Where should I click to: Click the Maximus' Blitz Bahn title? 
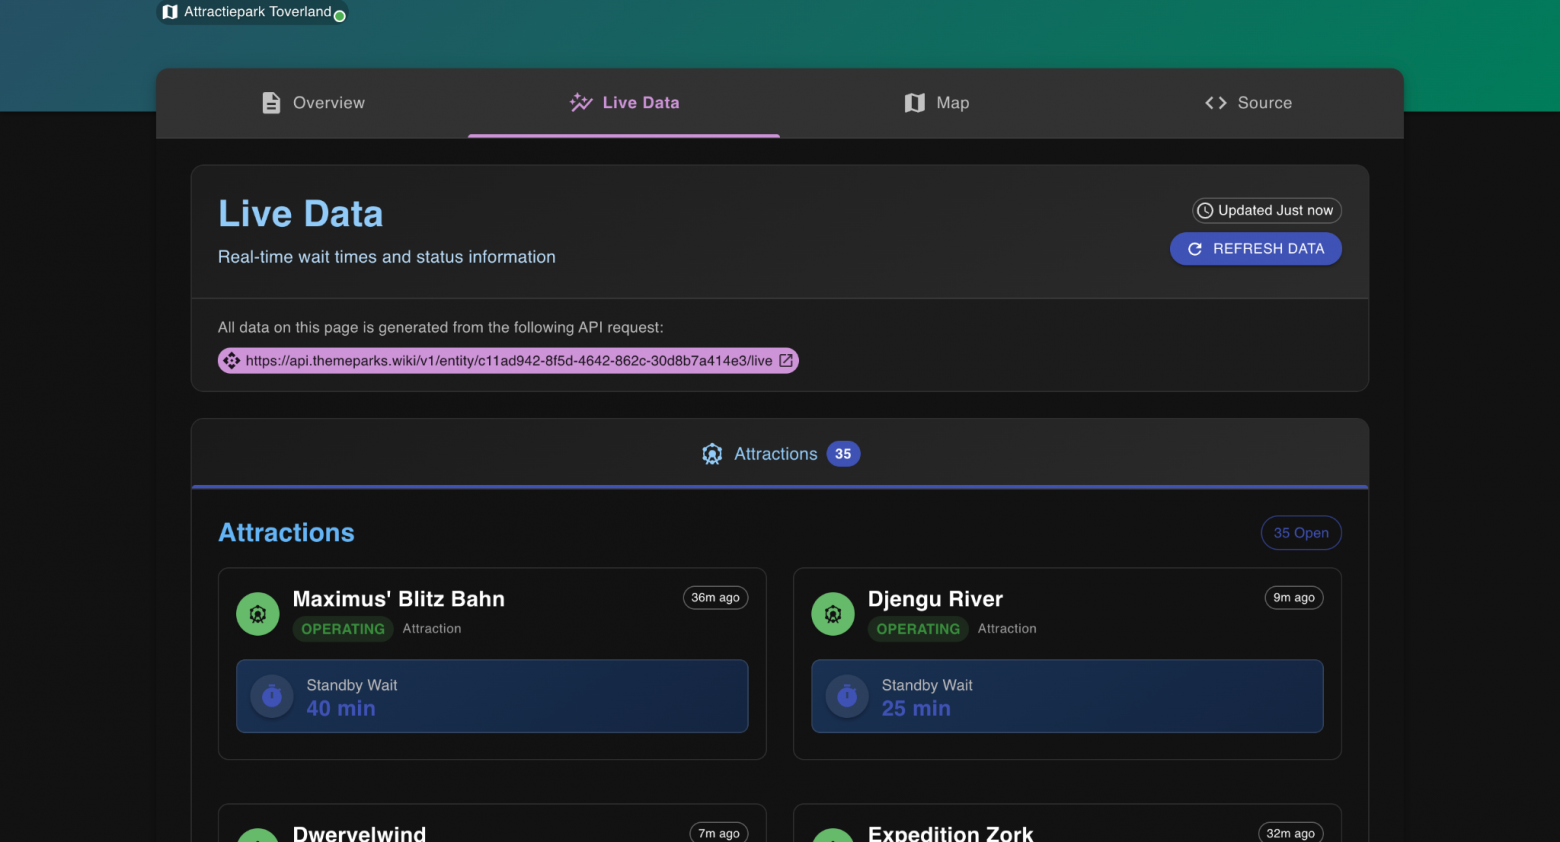[x=399, y=599]
